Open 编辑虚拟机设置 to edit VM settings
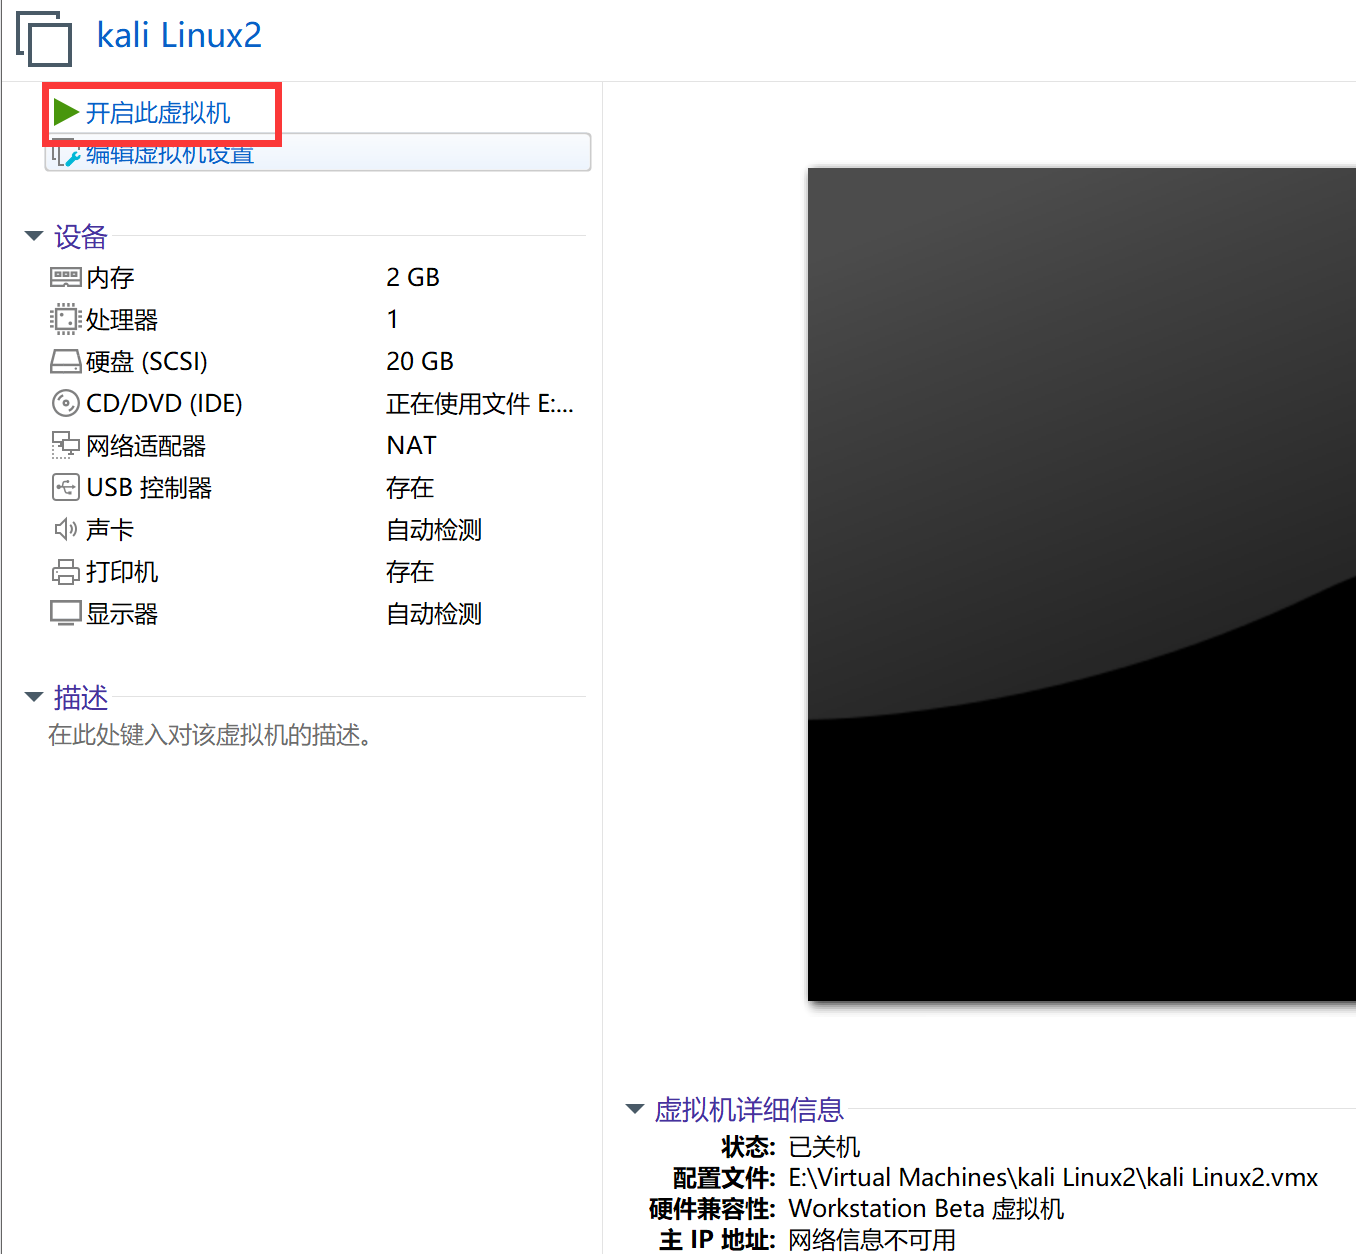The height and width of the screenshot is (1254, 1356). 168,155
